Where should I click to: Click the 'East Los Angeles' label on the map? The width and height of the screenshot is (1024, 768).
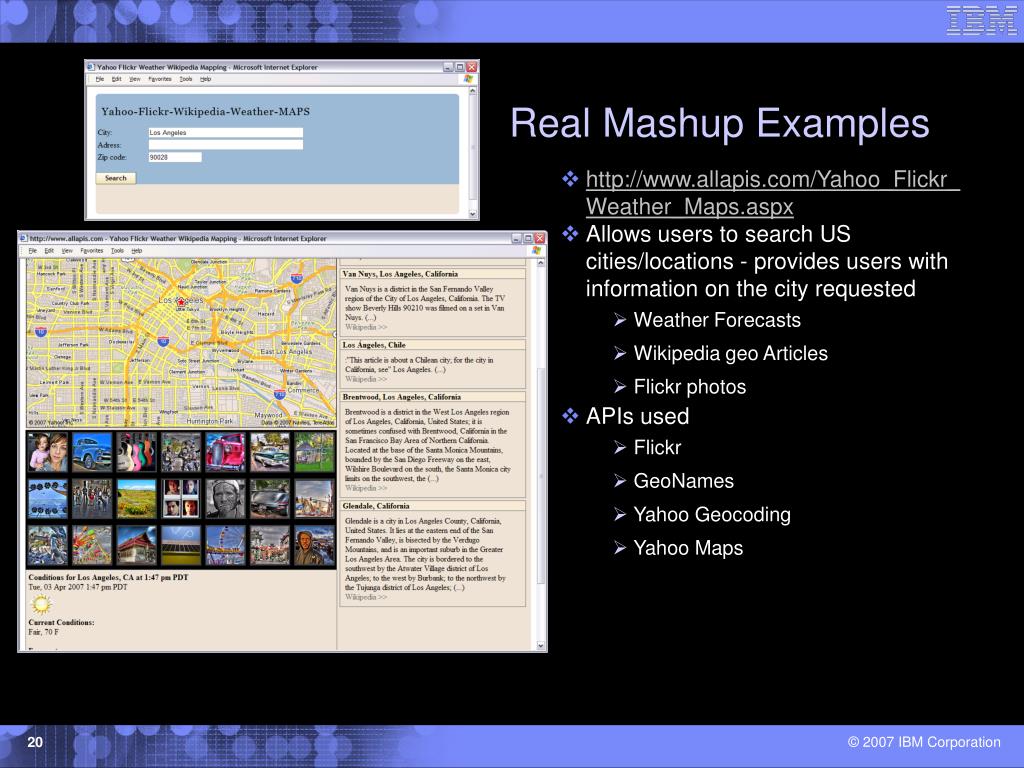point(286,351)
